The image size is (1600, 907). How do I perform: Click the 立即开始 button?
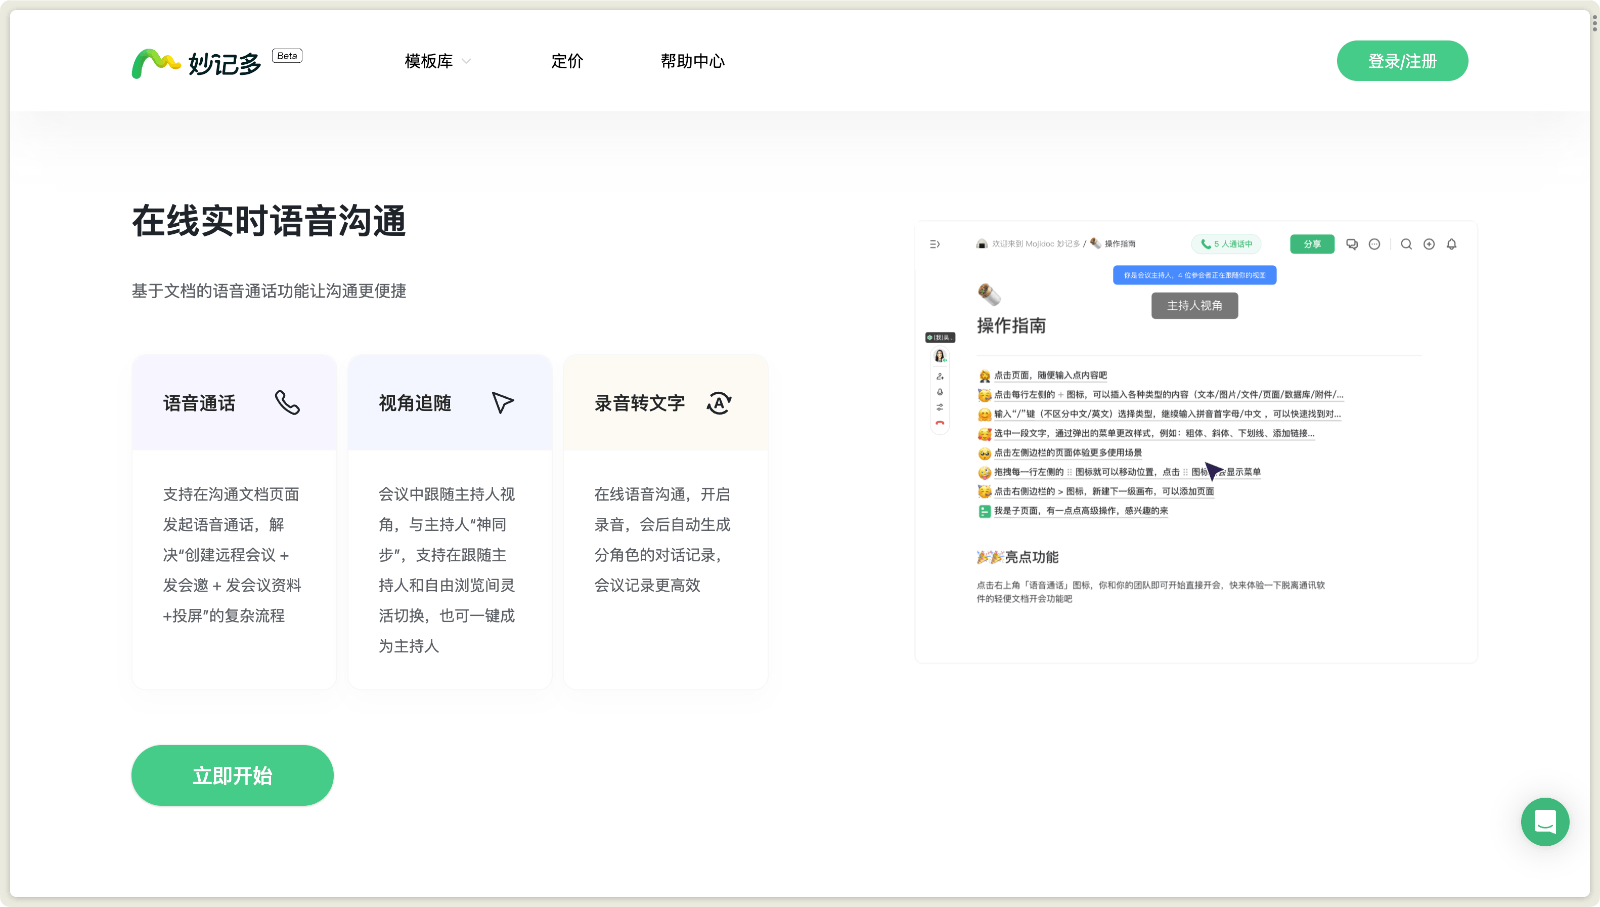click(x=232, y=775)
